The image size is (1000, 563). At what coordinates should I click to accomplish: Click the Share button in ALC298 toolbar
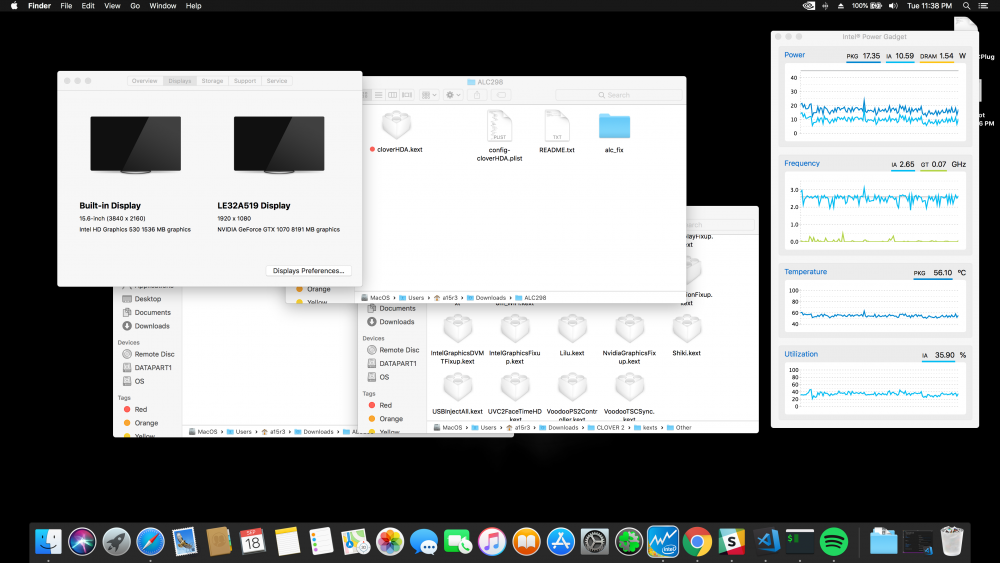(x=477, y=95)
